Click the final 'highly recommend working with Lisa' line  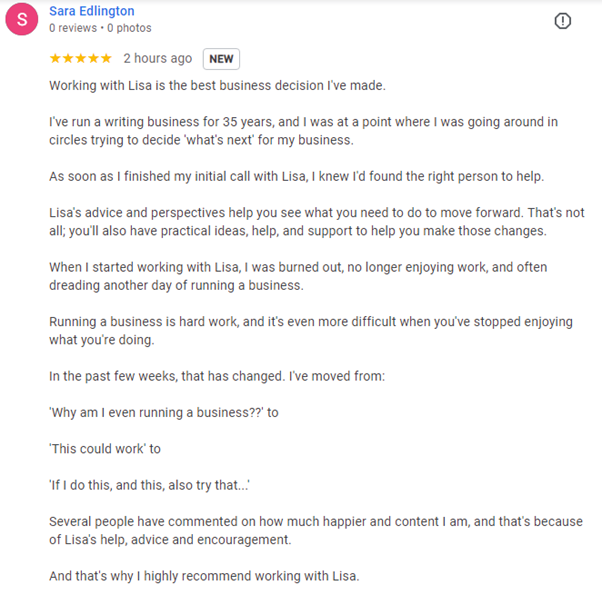204,576
